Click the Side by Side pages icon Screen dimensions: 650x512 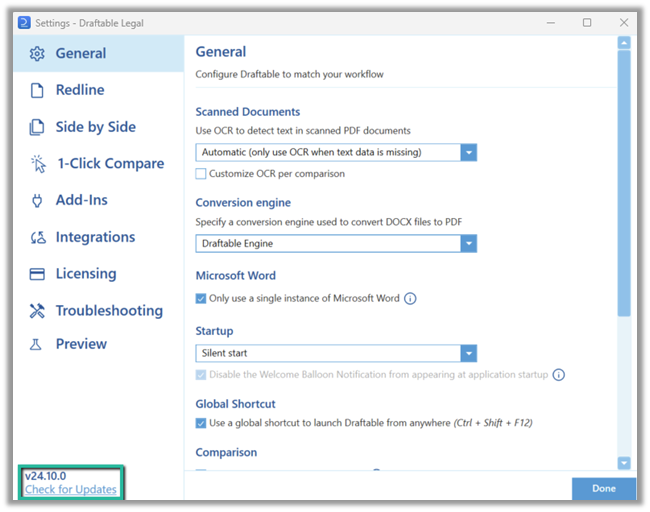37,127
